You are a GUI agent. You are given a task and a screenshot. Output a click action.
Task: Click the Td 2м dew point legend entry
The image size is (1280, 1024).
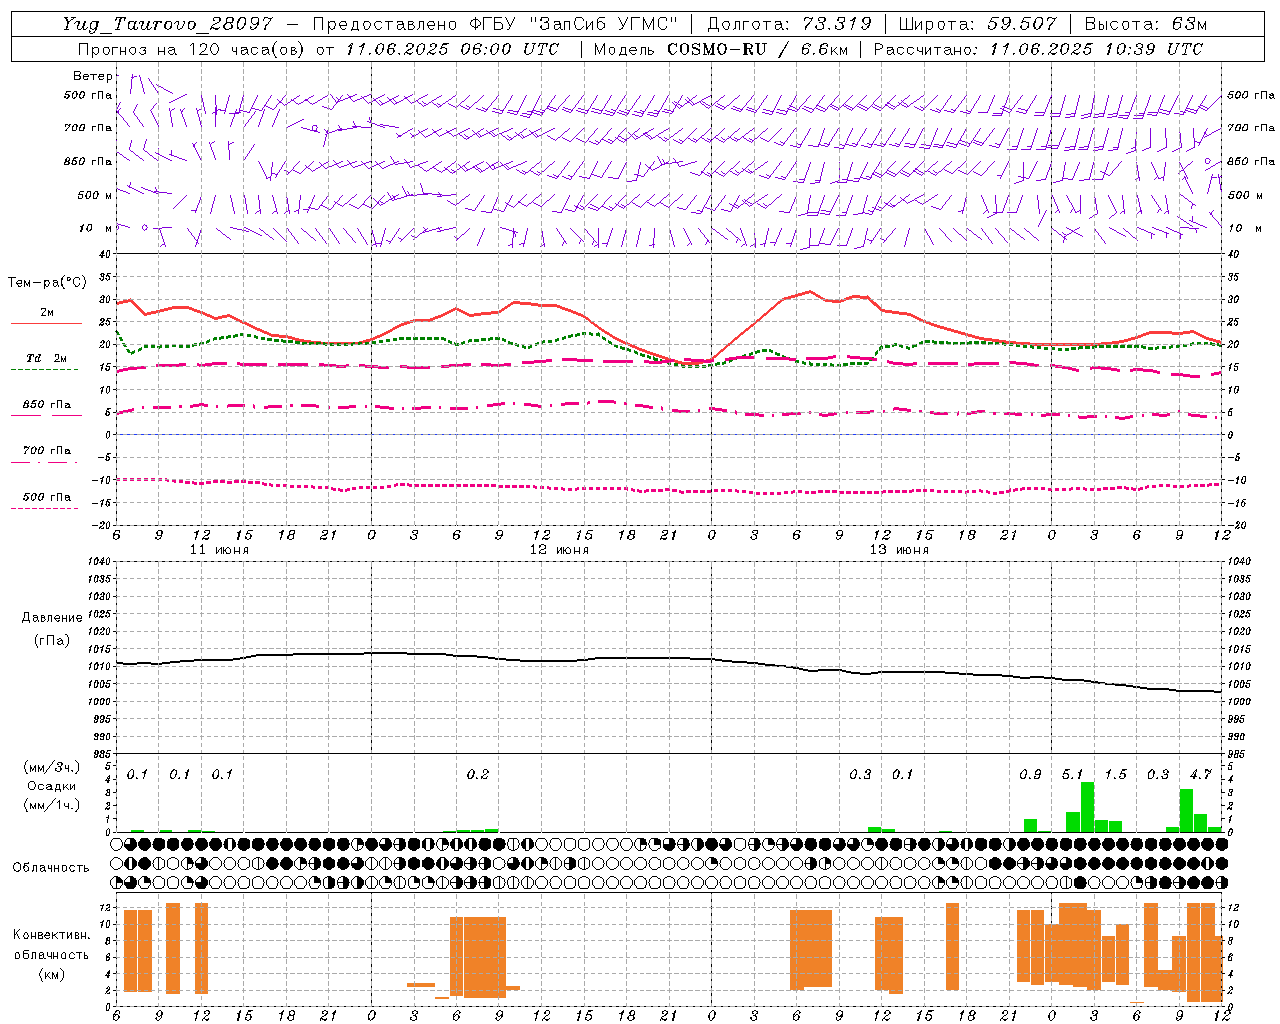(x=47, y=358)
